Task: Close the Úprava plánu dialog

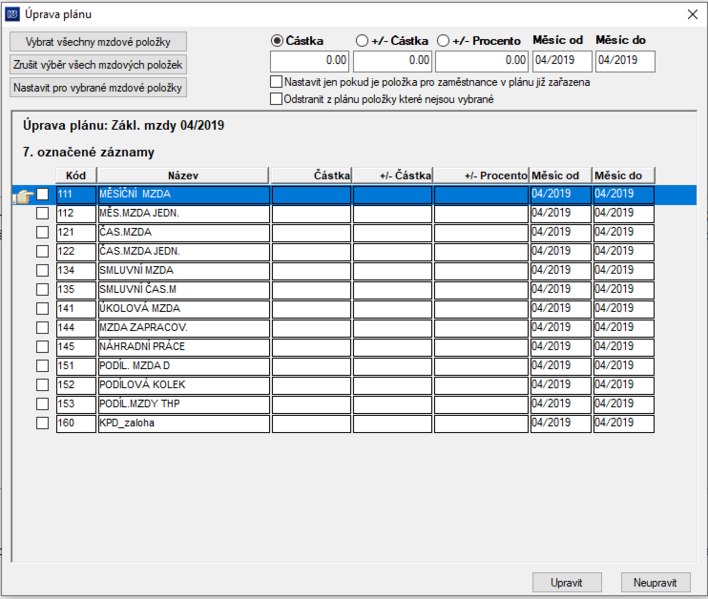Action: tap(692, 14)
